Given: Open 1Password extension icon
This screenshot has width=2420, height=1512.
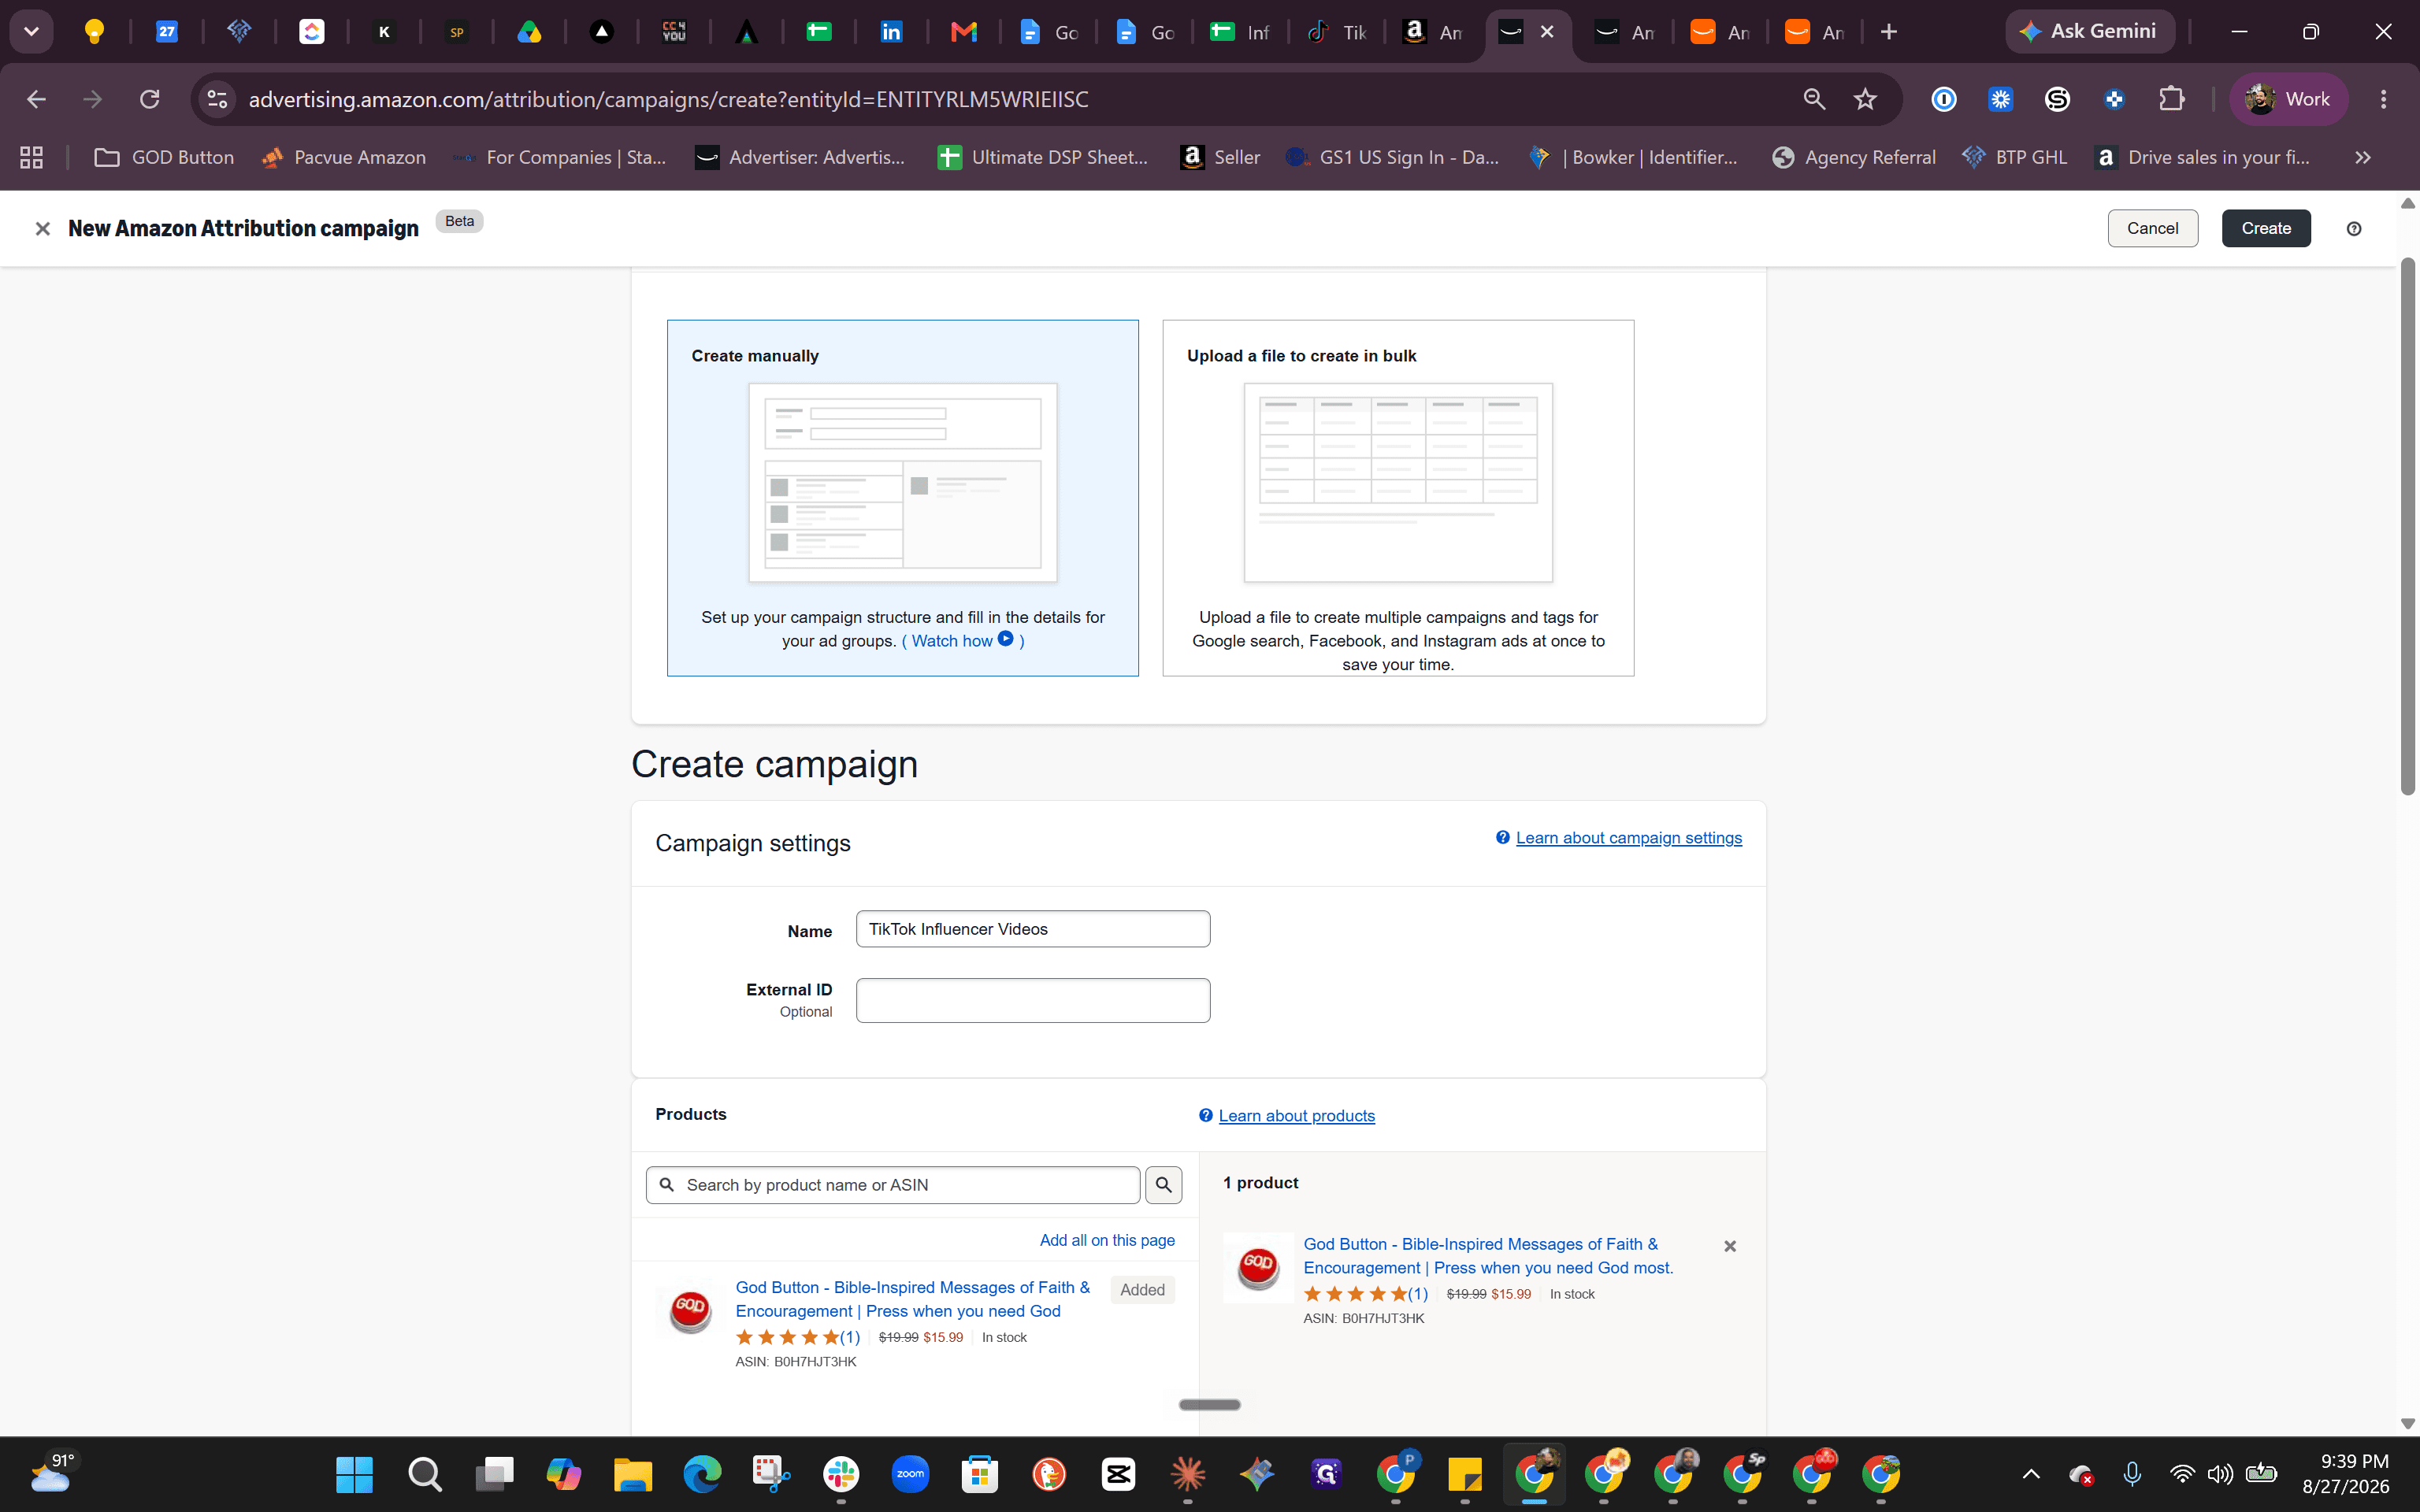Looking at the screenshot, I should point(1944,99).
